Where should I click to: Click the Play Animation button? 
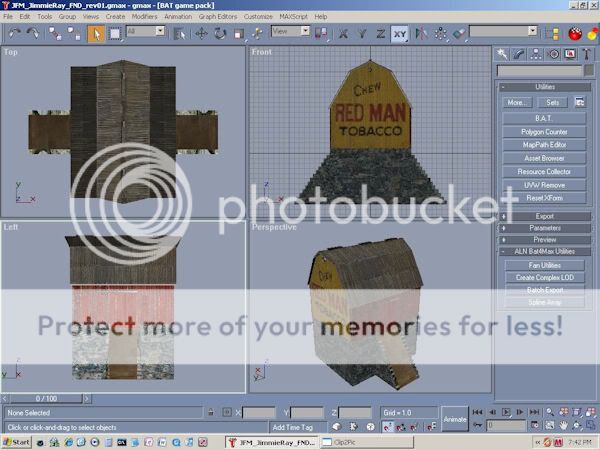506,412
